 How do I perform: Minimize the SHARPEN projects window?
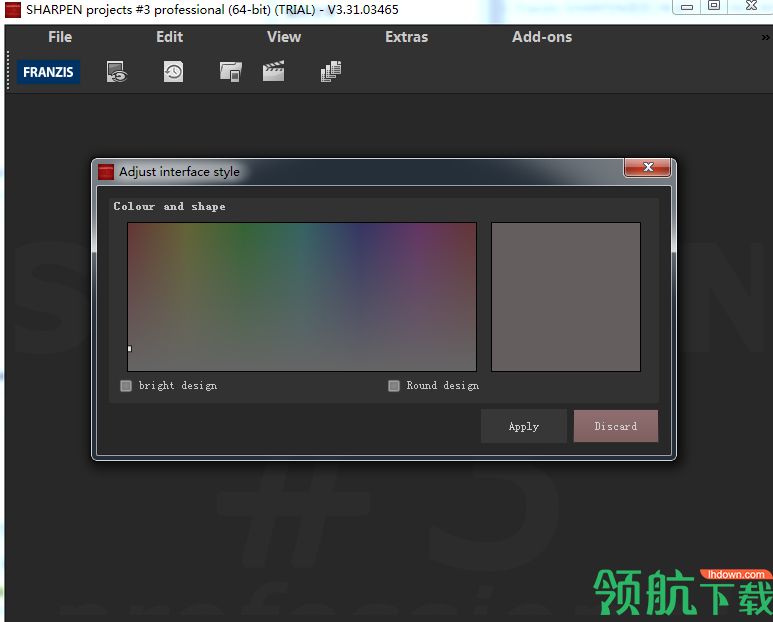pos(687,7)
